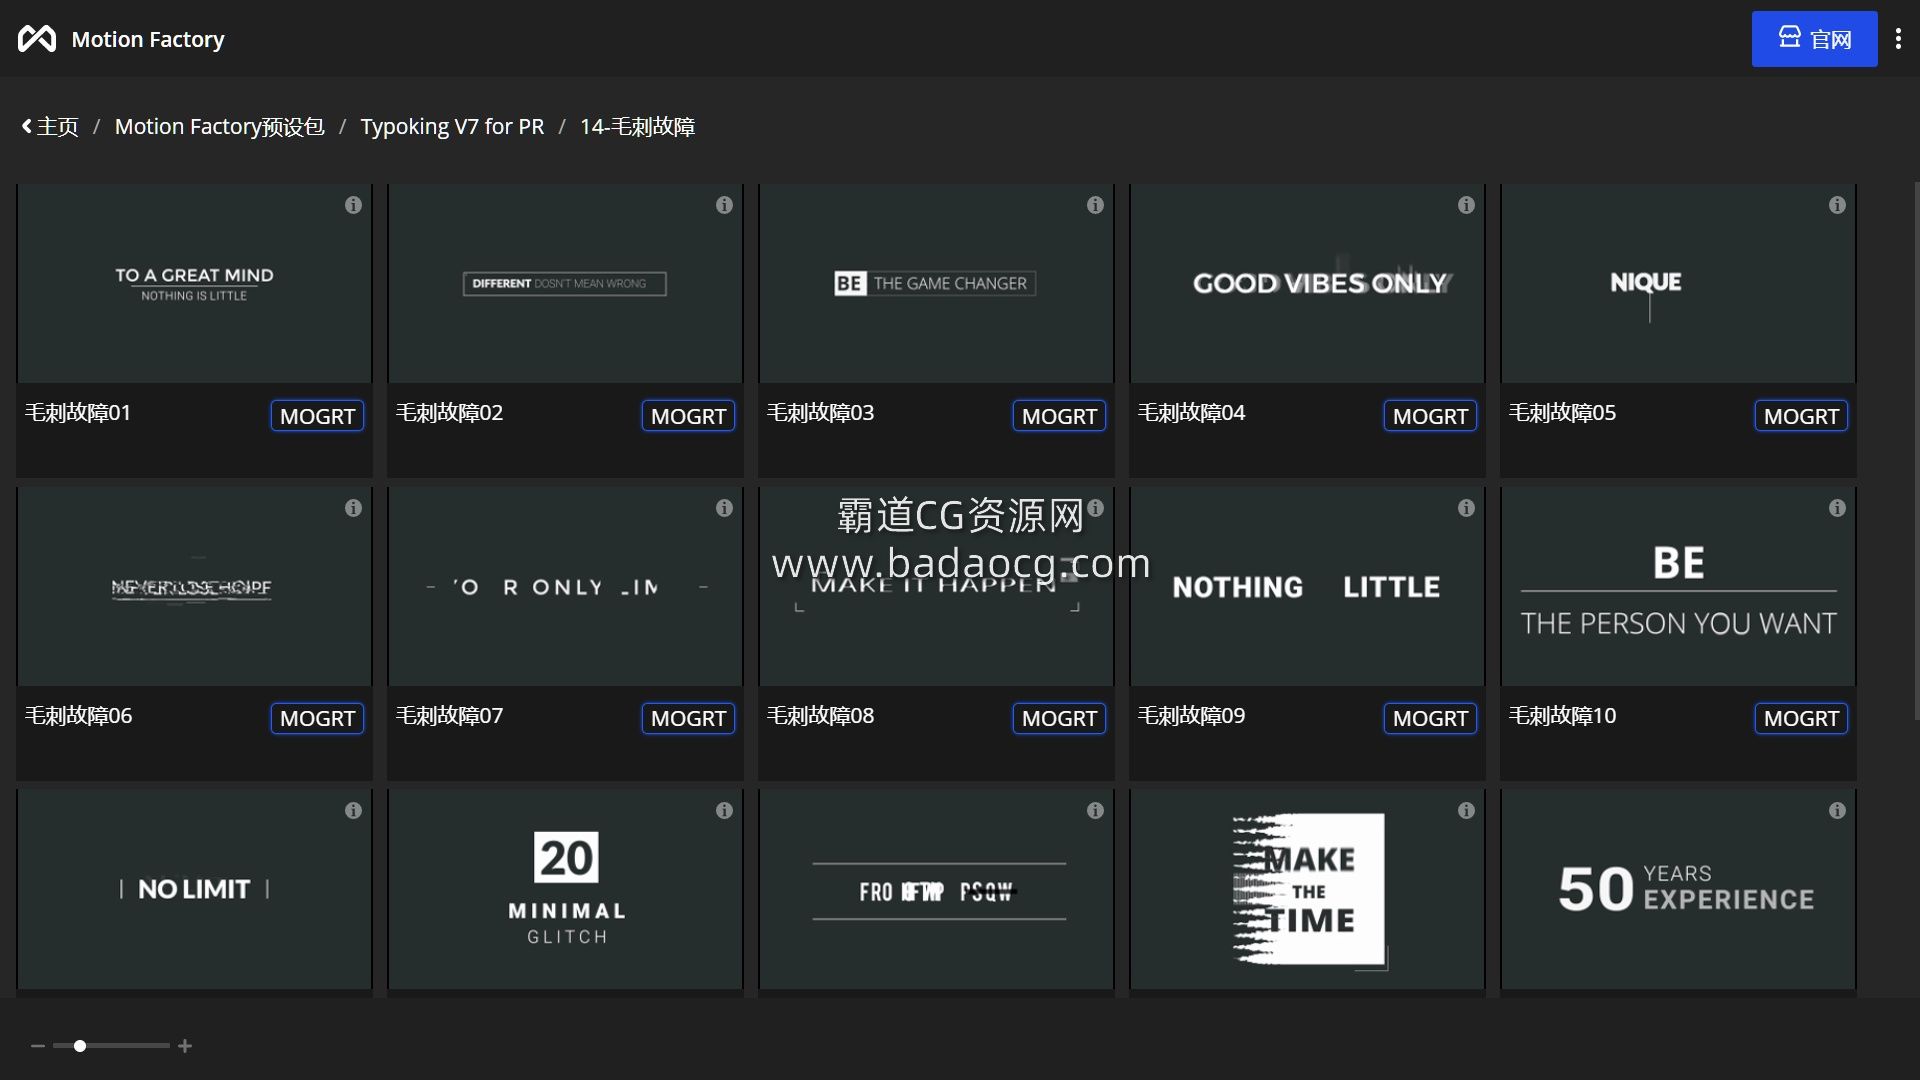Go back to 主页 home
Viewport: 1920px width, 1080px height.
pos(50,127)
